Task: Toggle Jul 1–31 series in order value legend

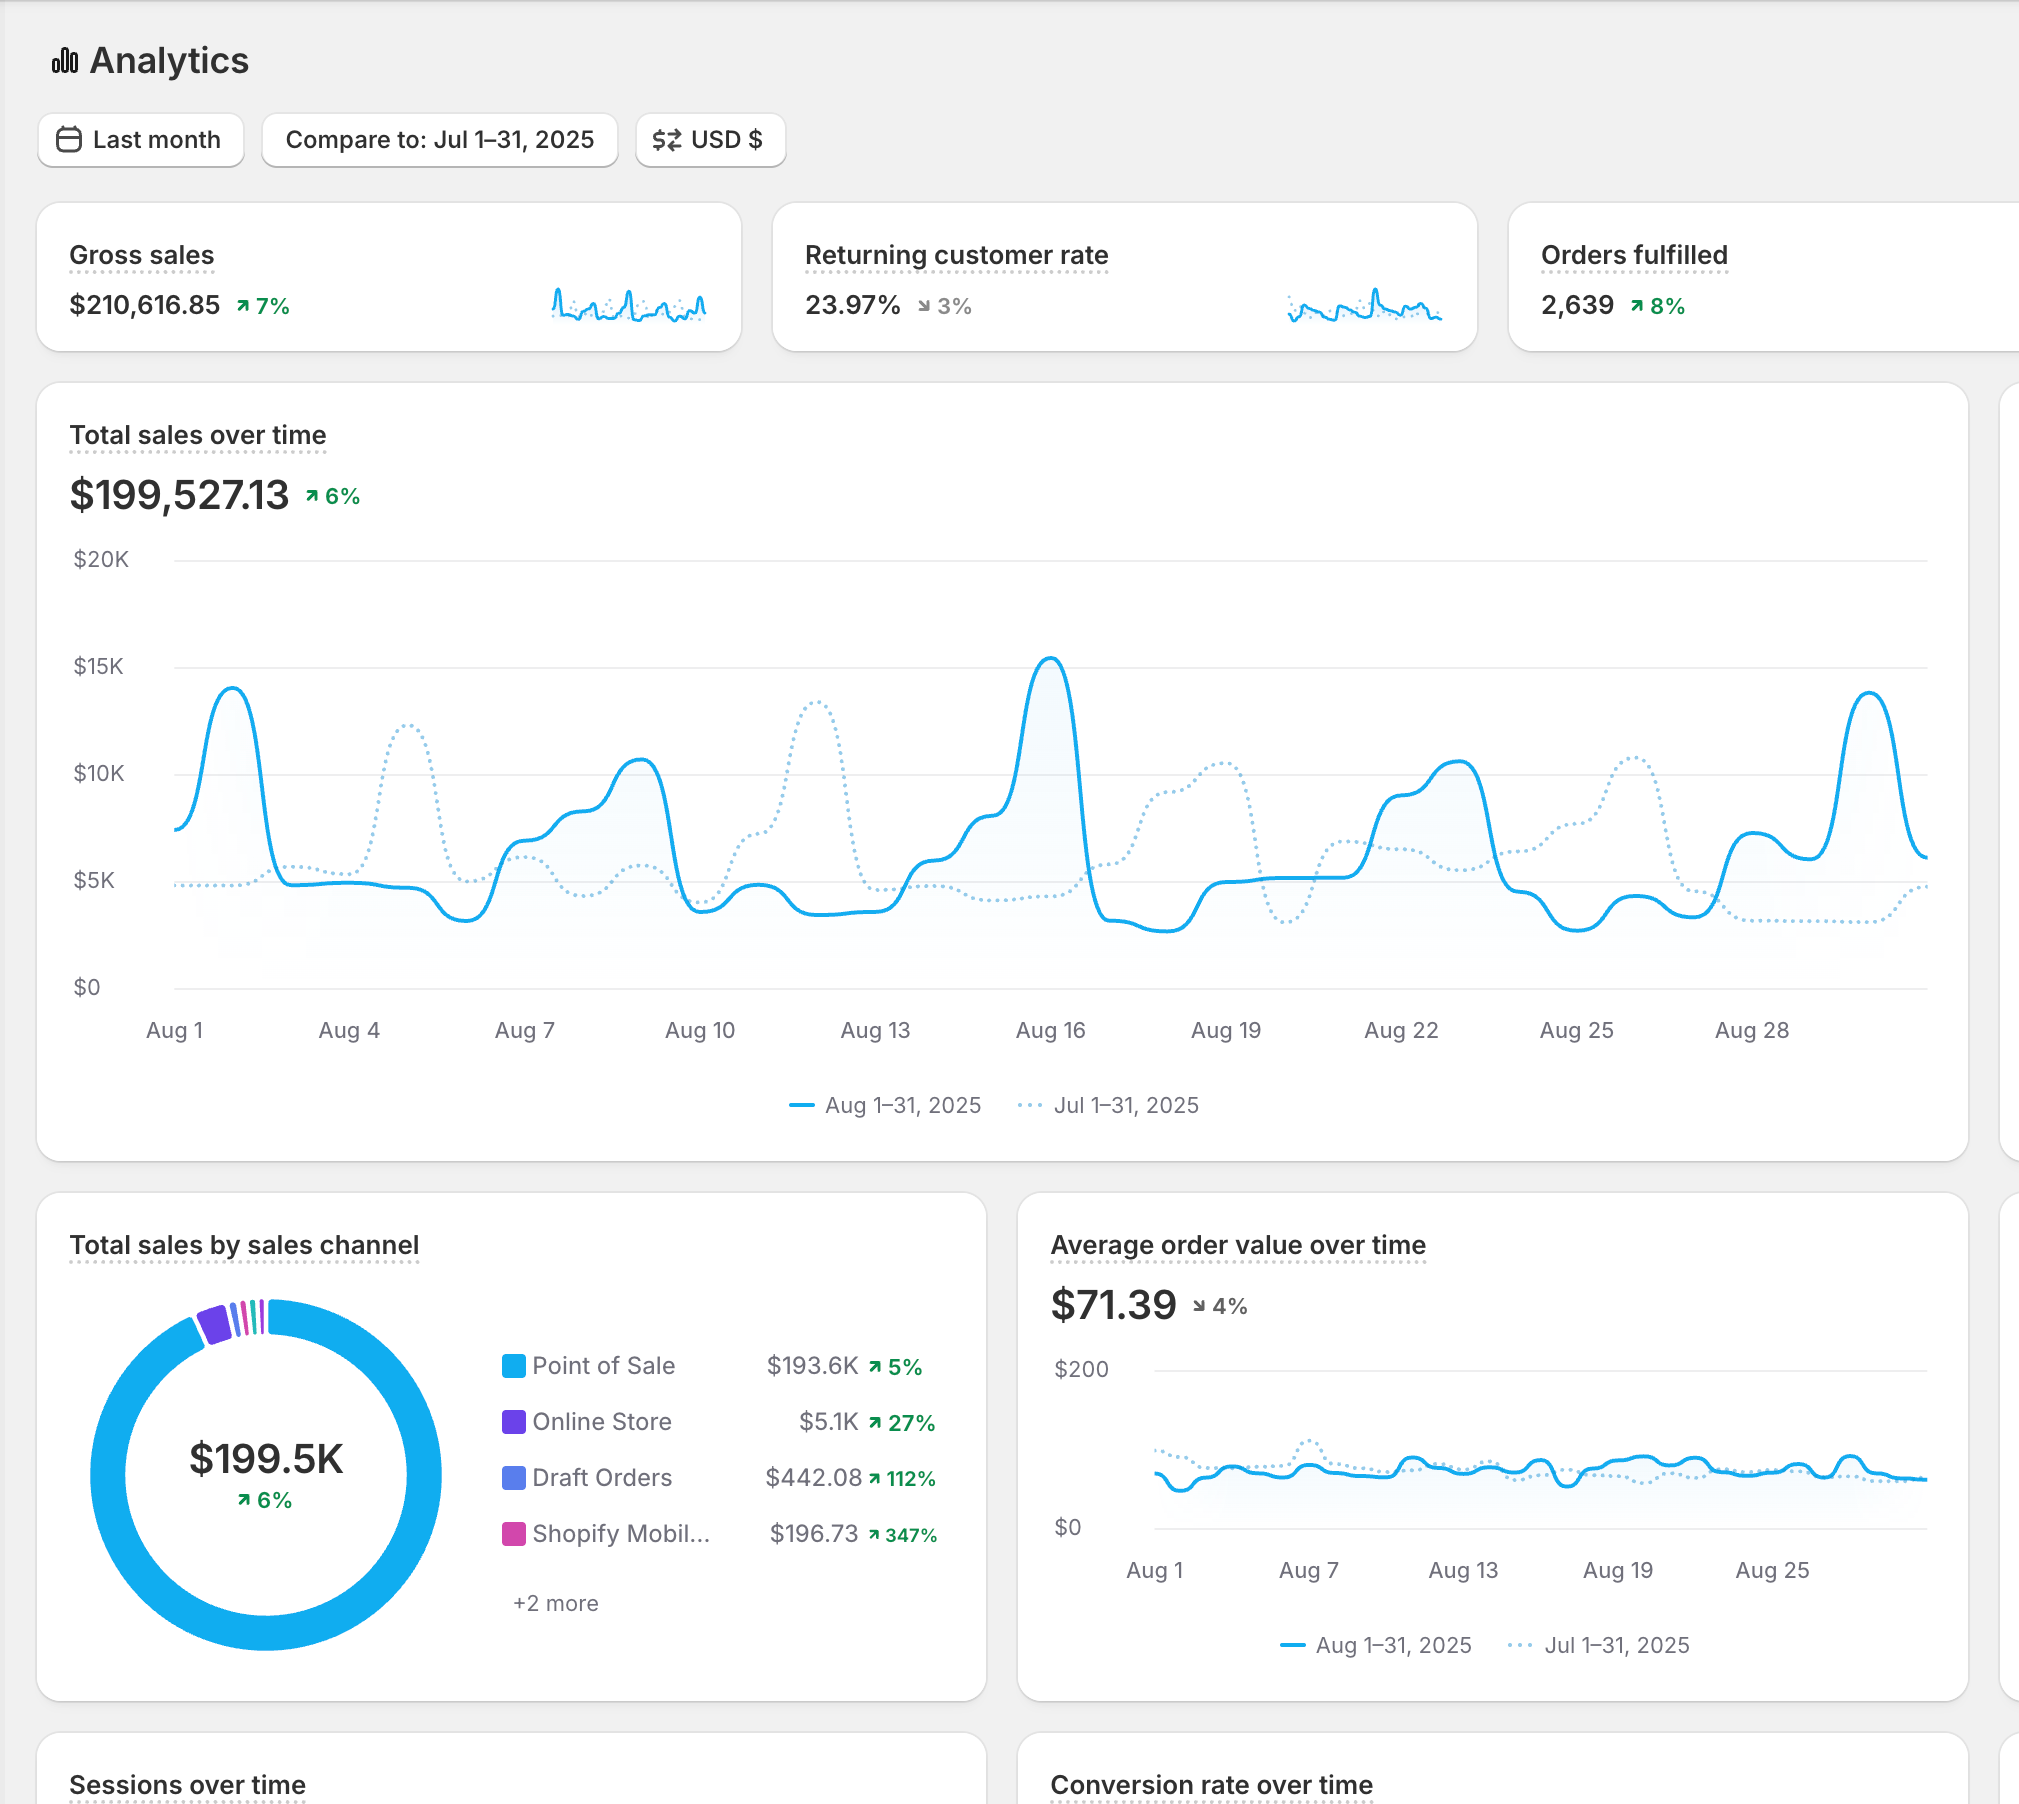Action: 1598,1645
